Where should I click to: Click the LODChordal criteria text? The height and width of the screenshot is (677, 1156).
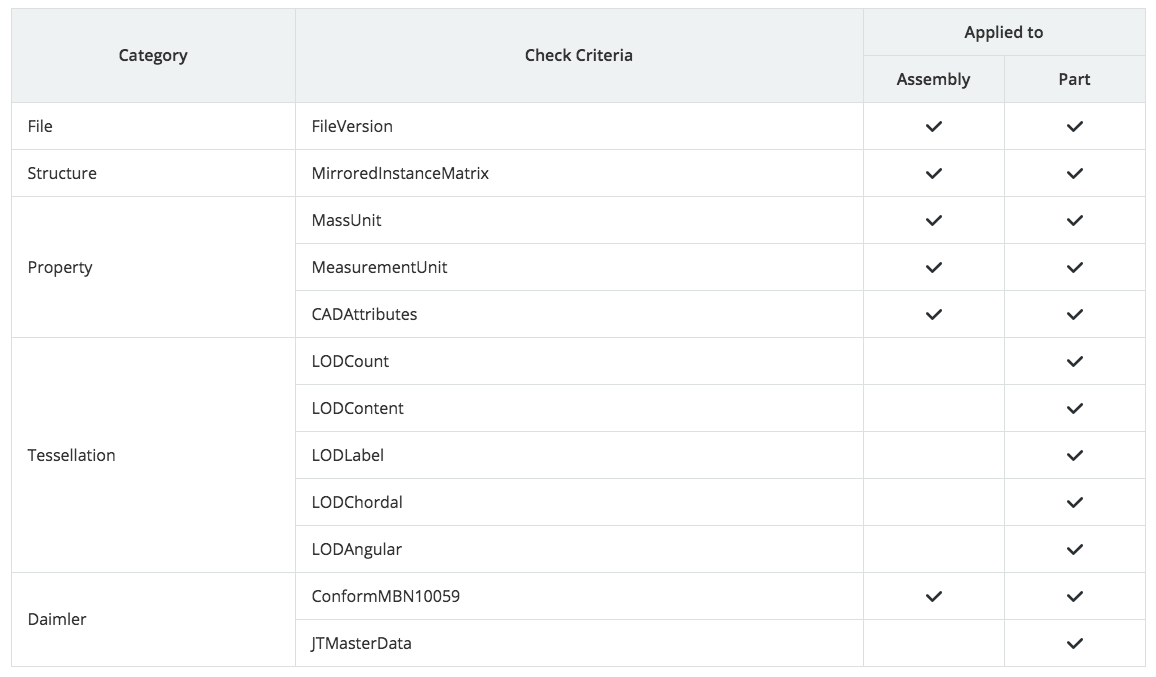[x=357, y=502]
